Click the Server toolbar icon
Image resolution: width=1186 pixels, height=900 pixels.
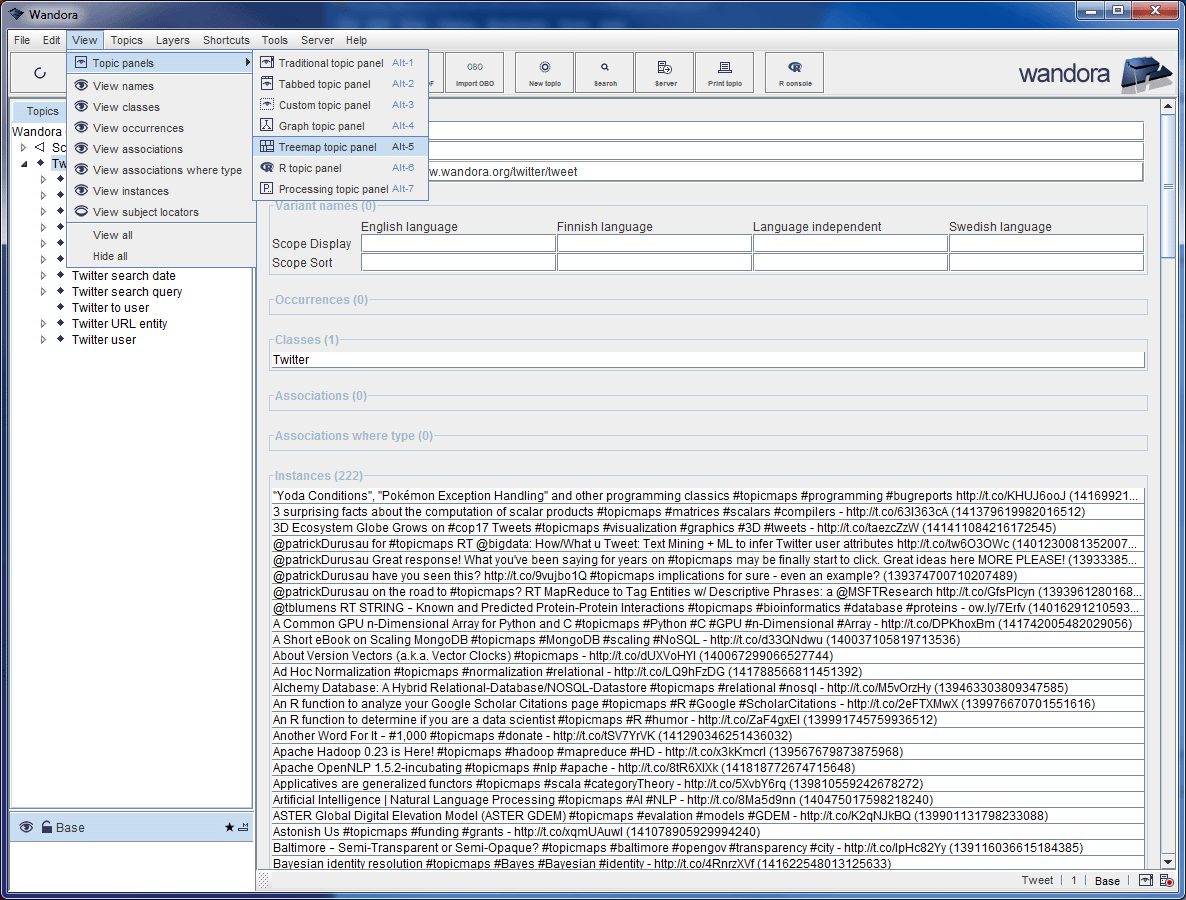coord(664,73)
